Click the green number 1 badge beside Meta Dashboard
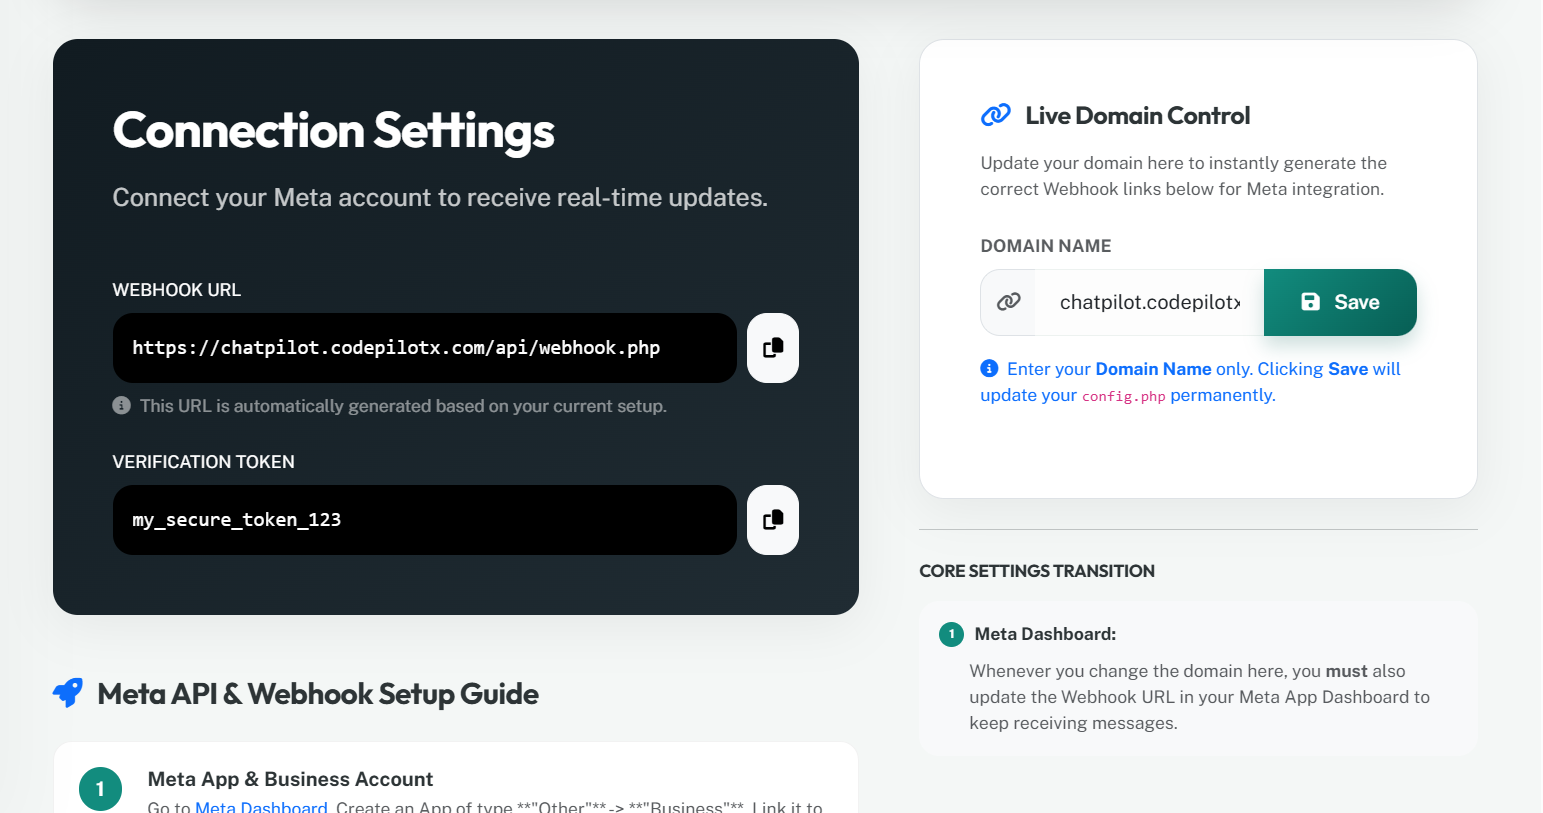Viewport: 1543px width, 813px height. click(x=951, y=634)
